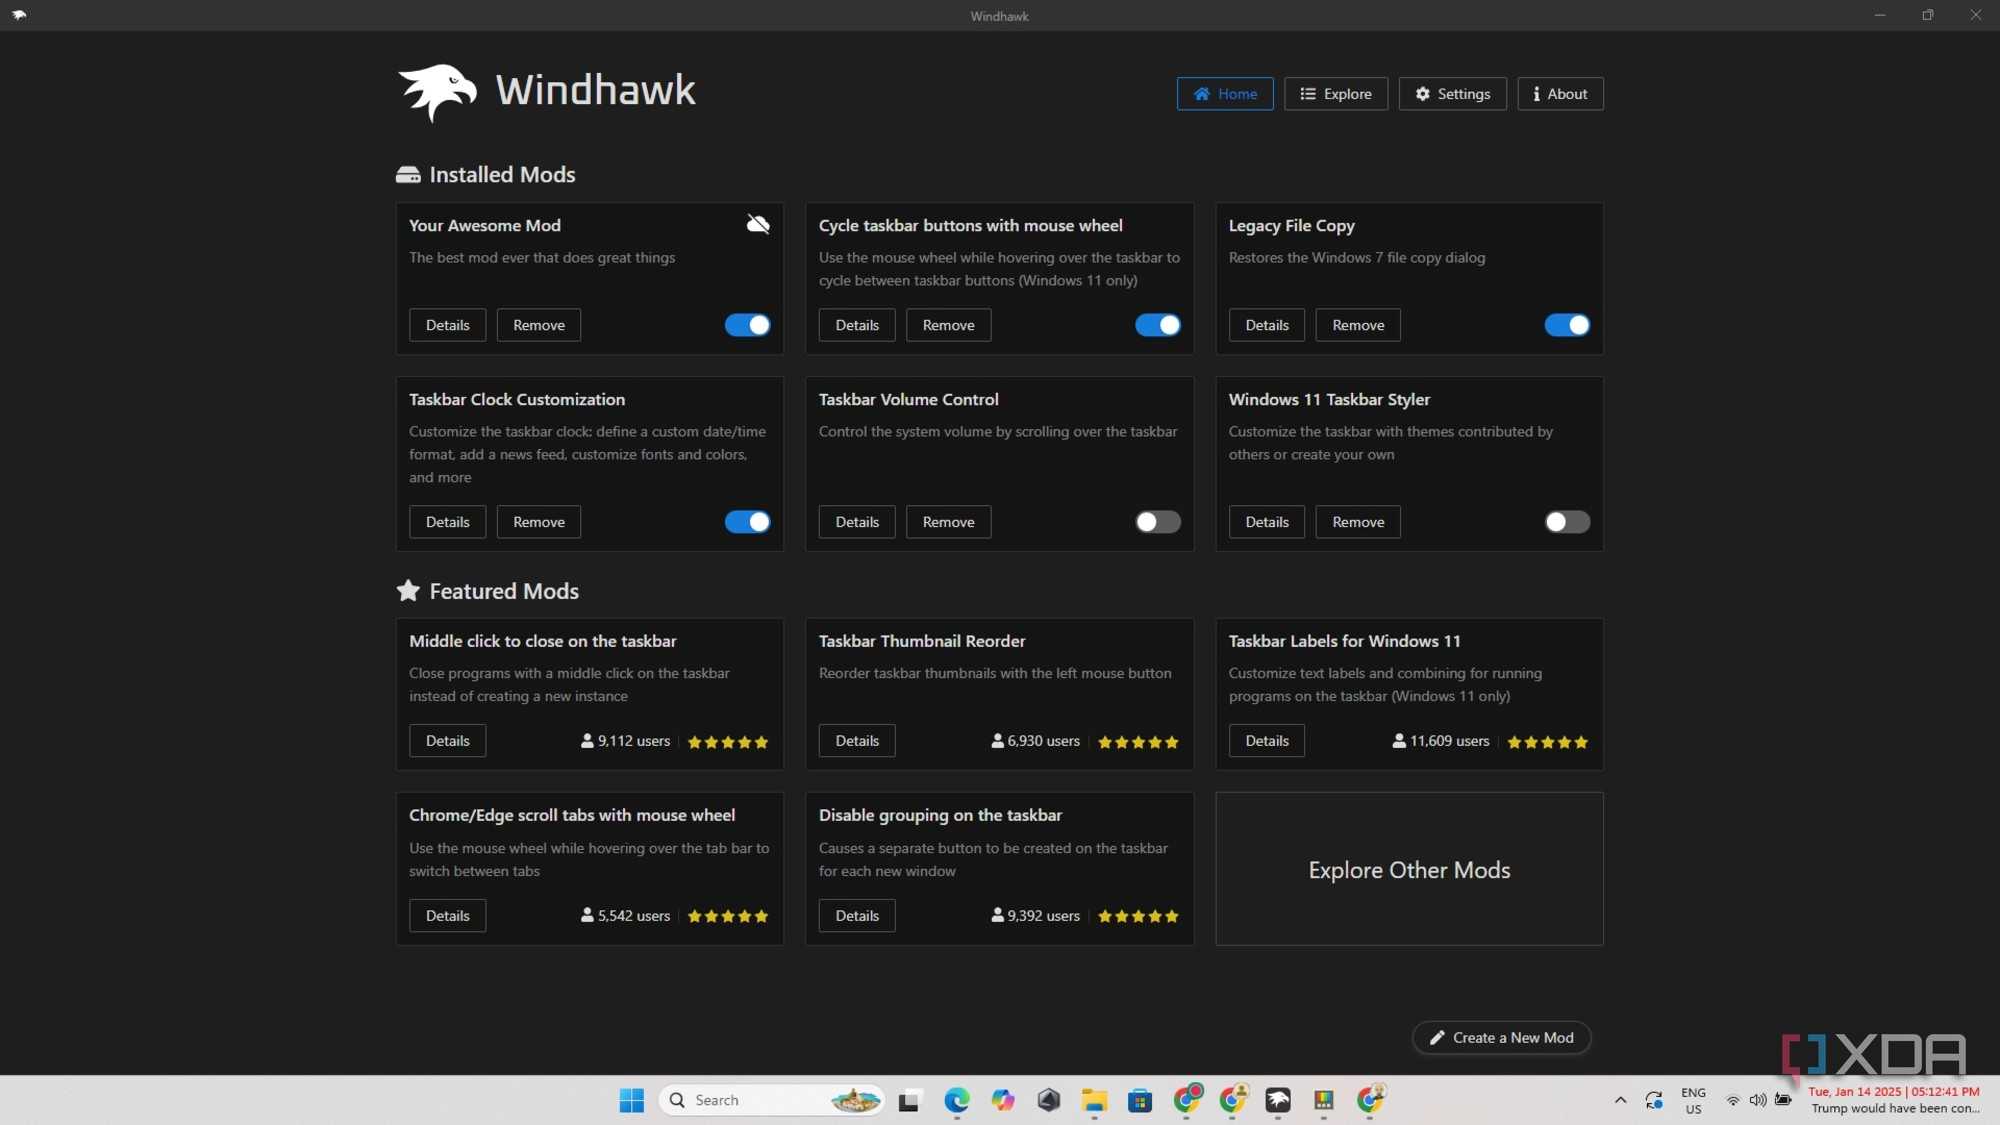
Task: Remove the Legacy File Copy mod
Action: pyautogui.click(x=1358, y=325)
